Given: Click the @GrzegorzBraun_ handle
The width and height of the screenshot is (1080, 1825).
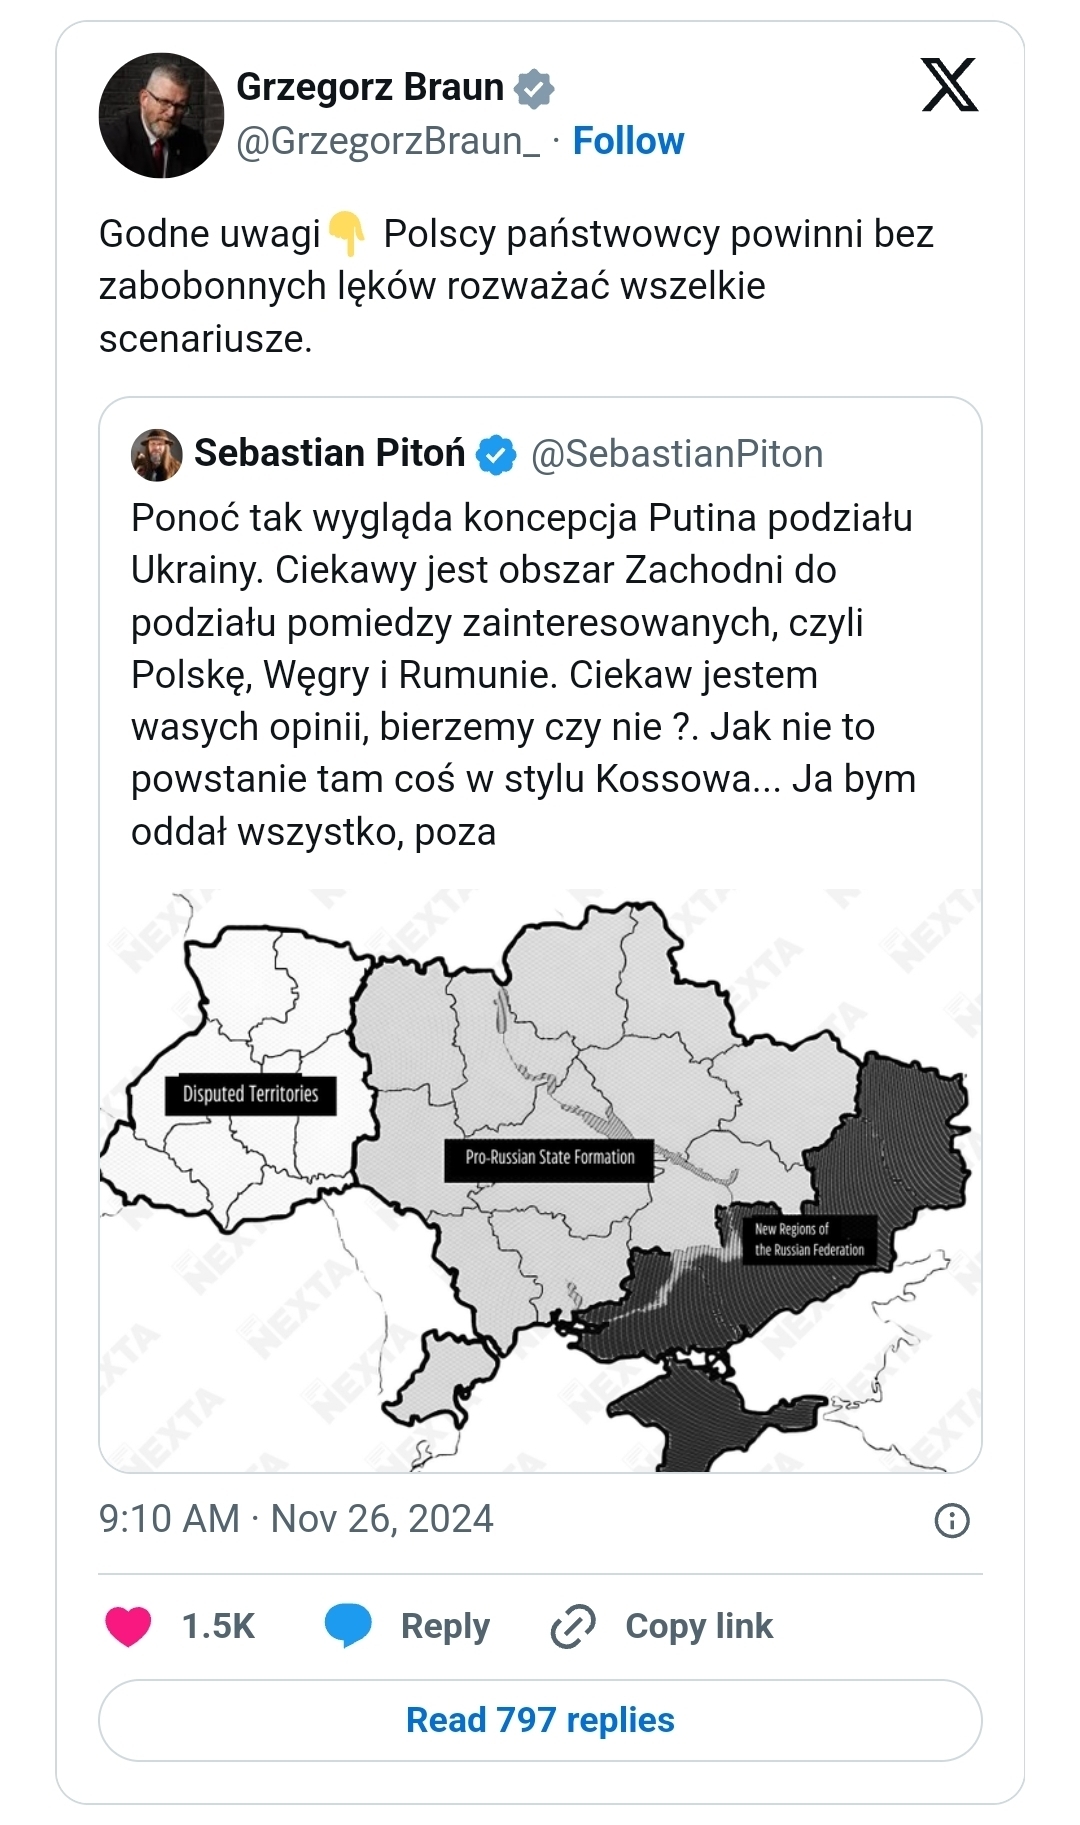Looking at the screenshot, I should (x=388, y=141).
